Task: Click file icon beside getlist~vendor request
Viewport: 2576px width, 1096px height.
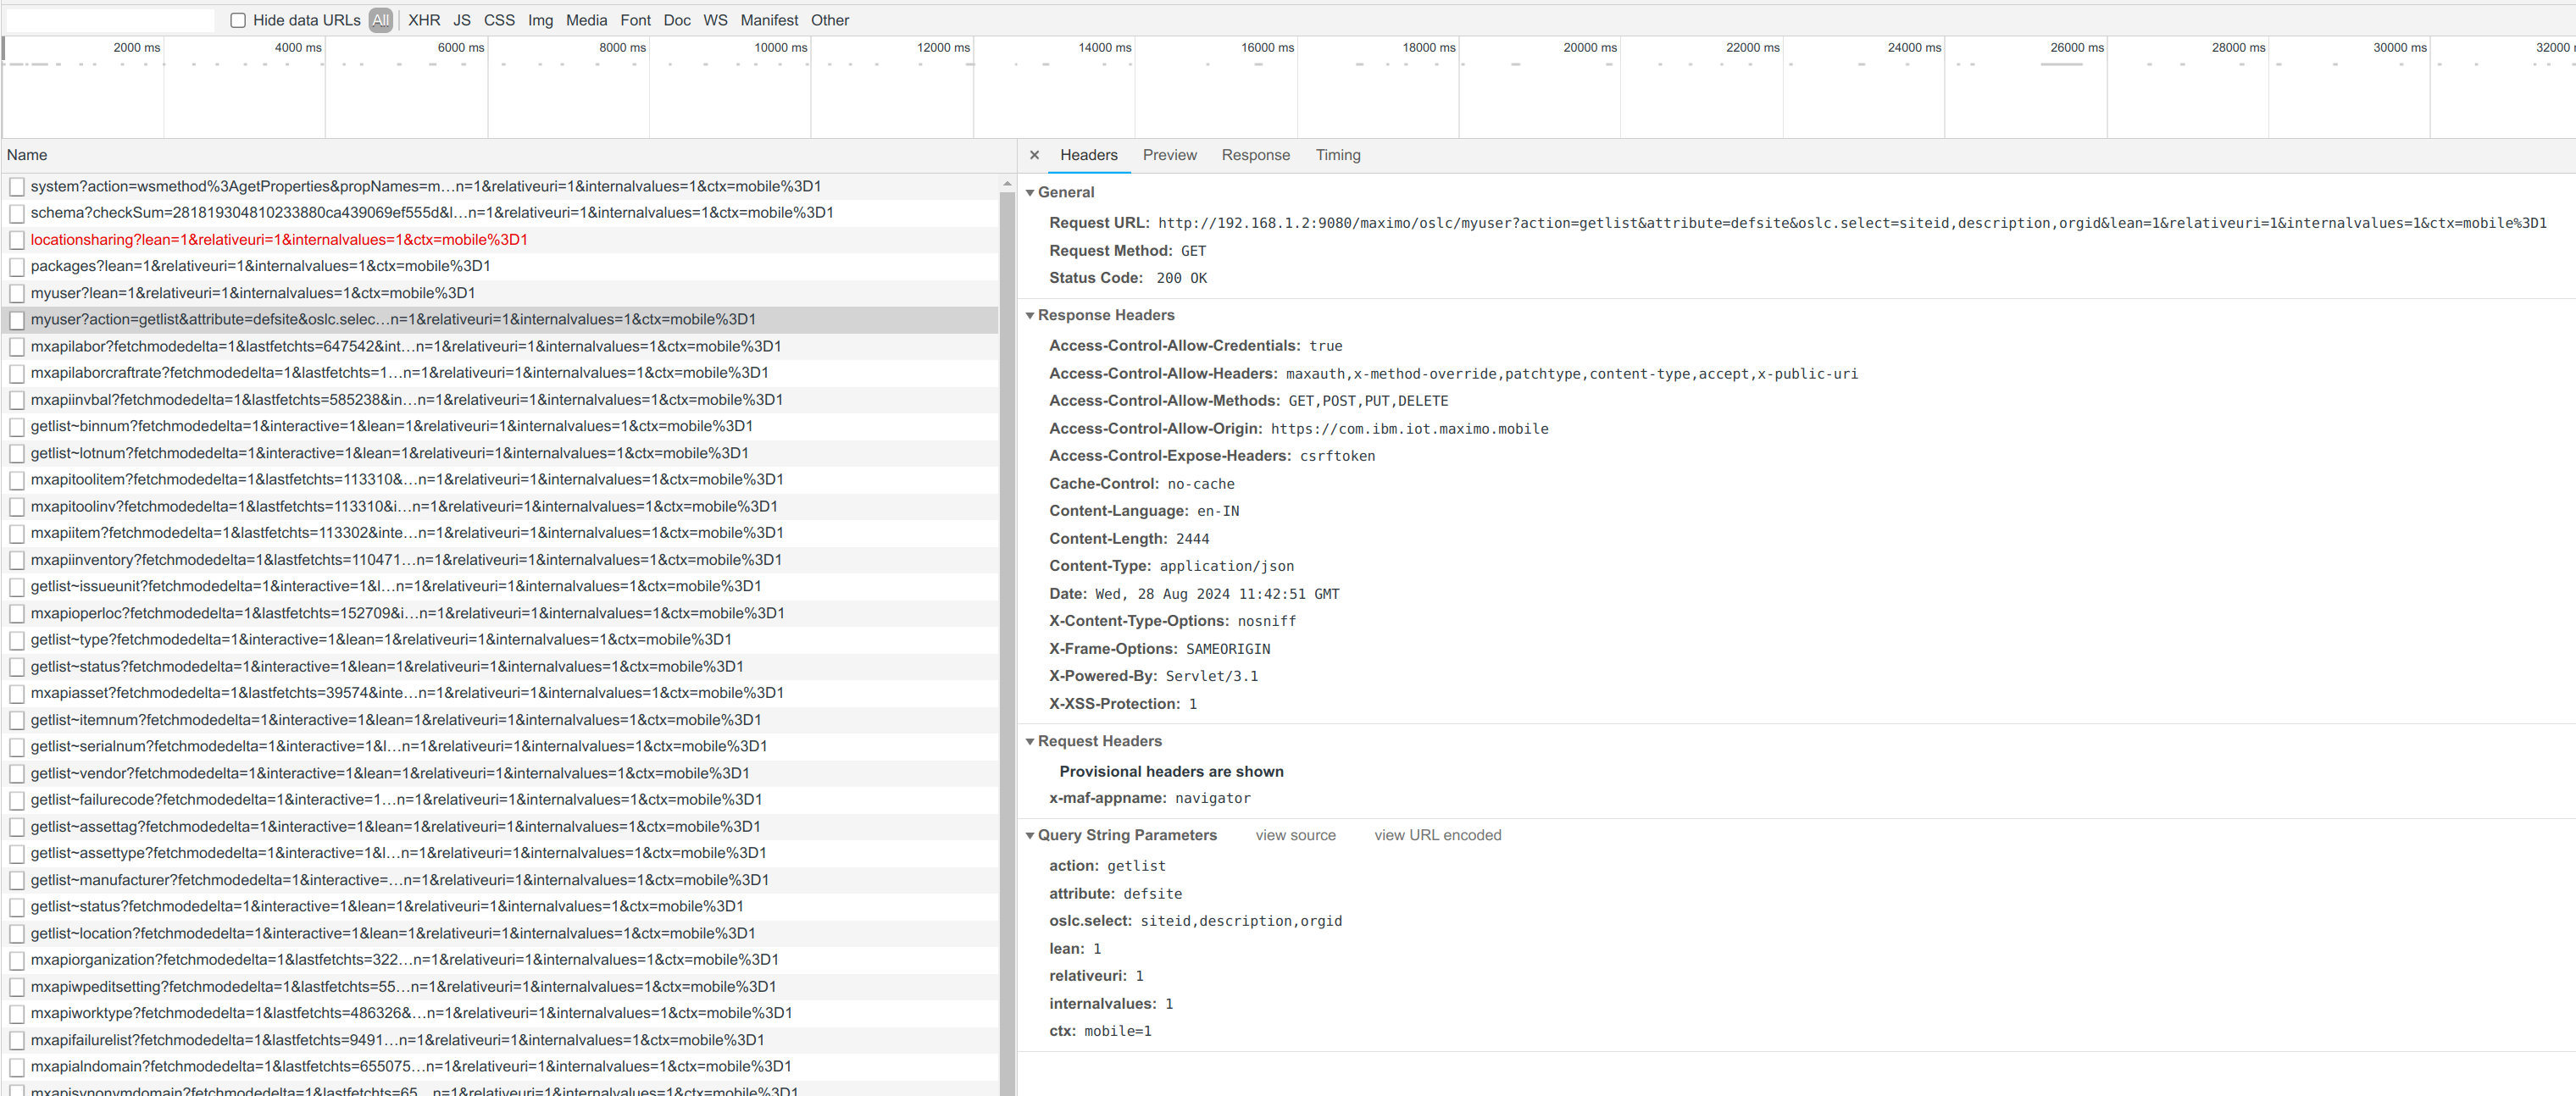Action: point(17,774)
